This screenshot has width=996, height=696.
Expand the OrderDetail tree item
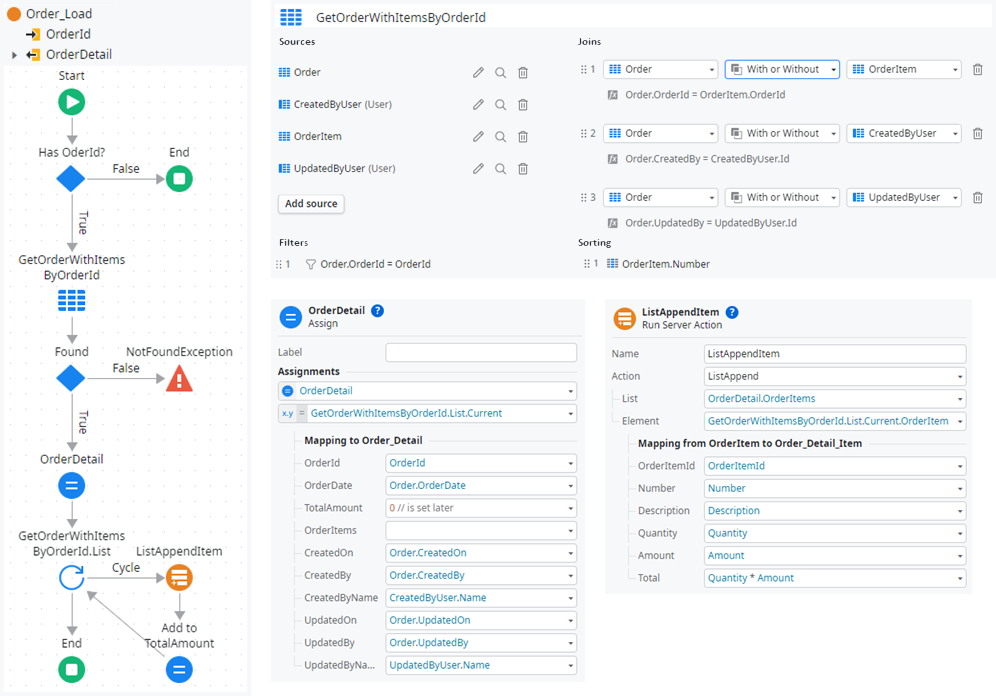(15, 55)
